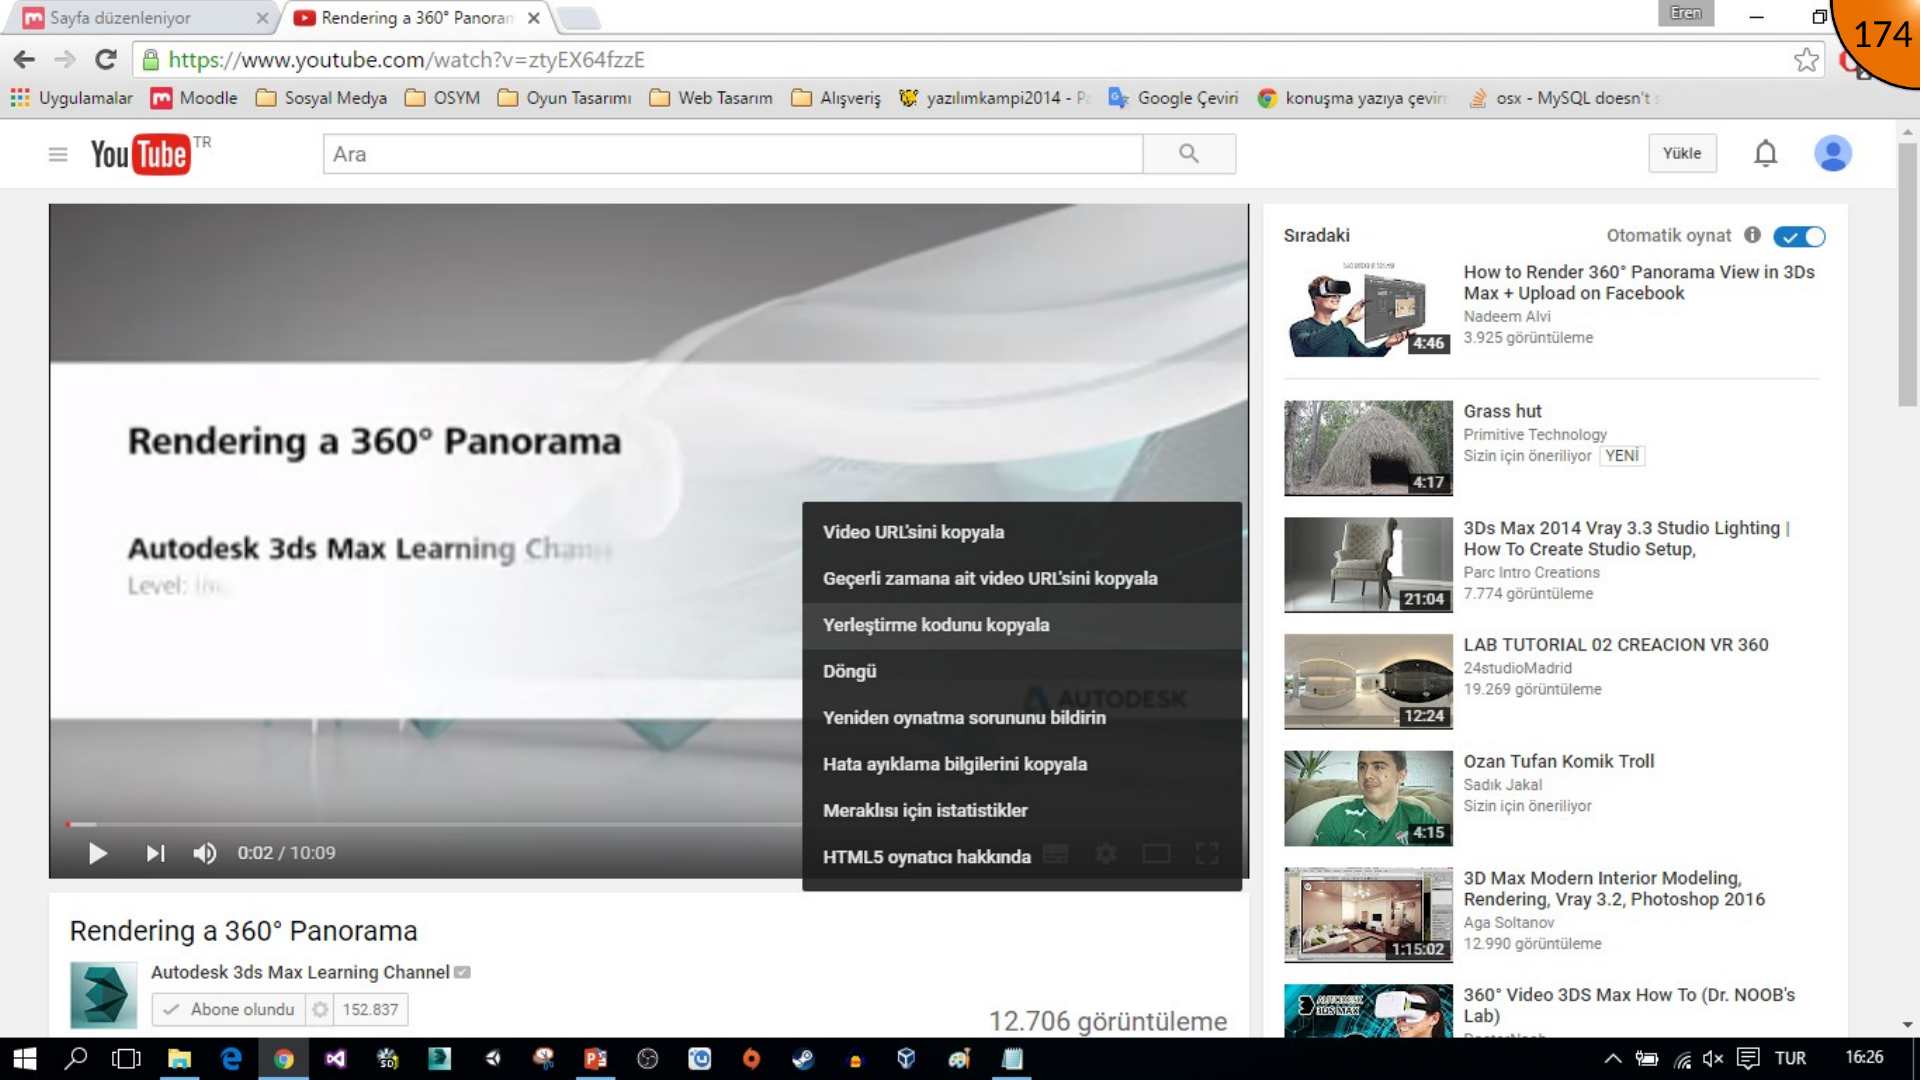Open Task View on the taskbar
This screenshot has height=1080, width=1921.
pos(127,1058)
